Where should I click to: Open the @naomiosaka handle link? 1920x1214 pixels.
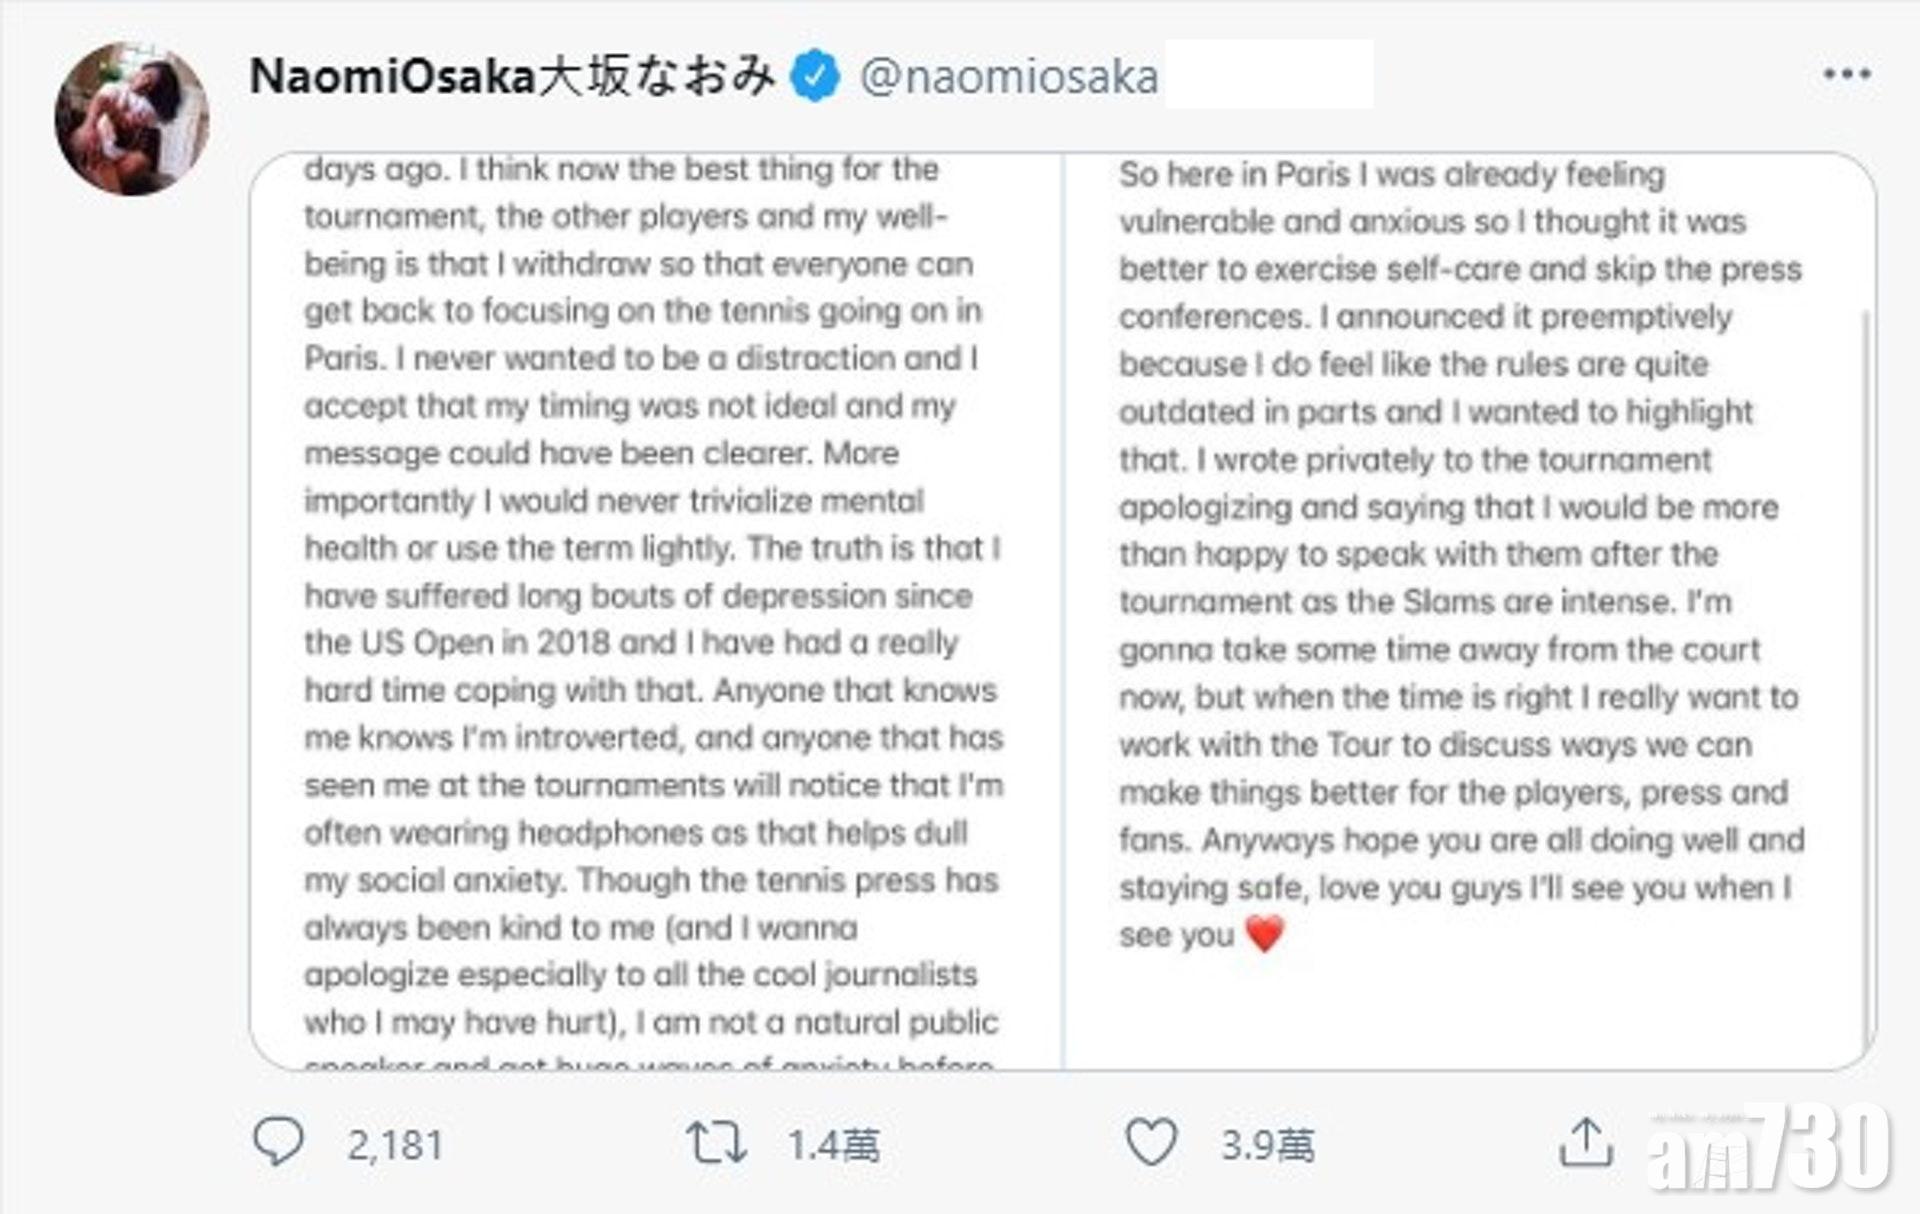click(1008, 77)
